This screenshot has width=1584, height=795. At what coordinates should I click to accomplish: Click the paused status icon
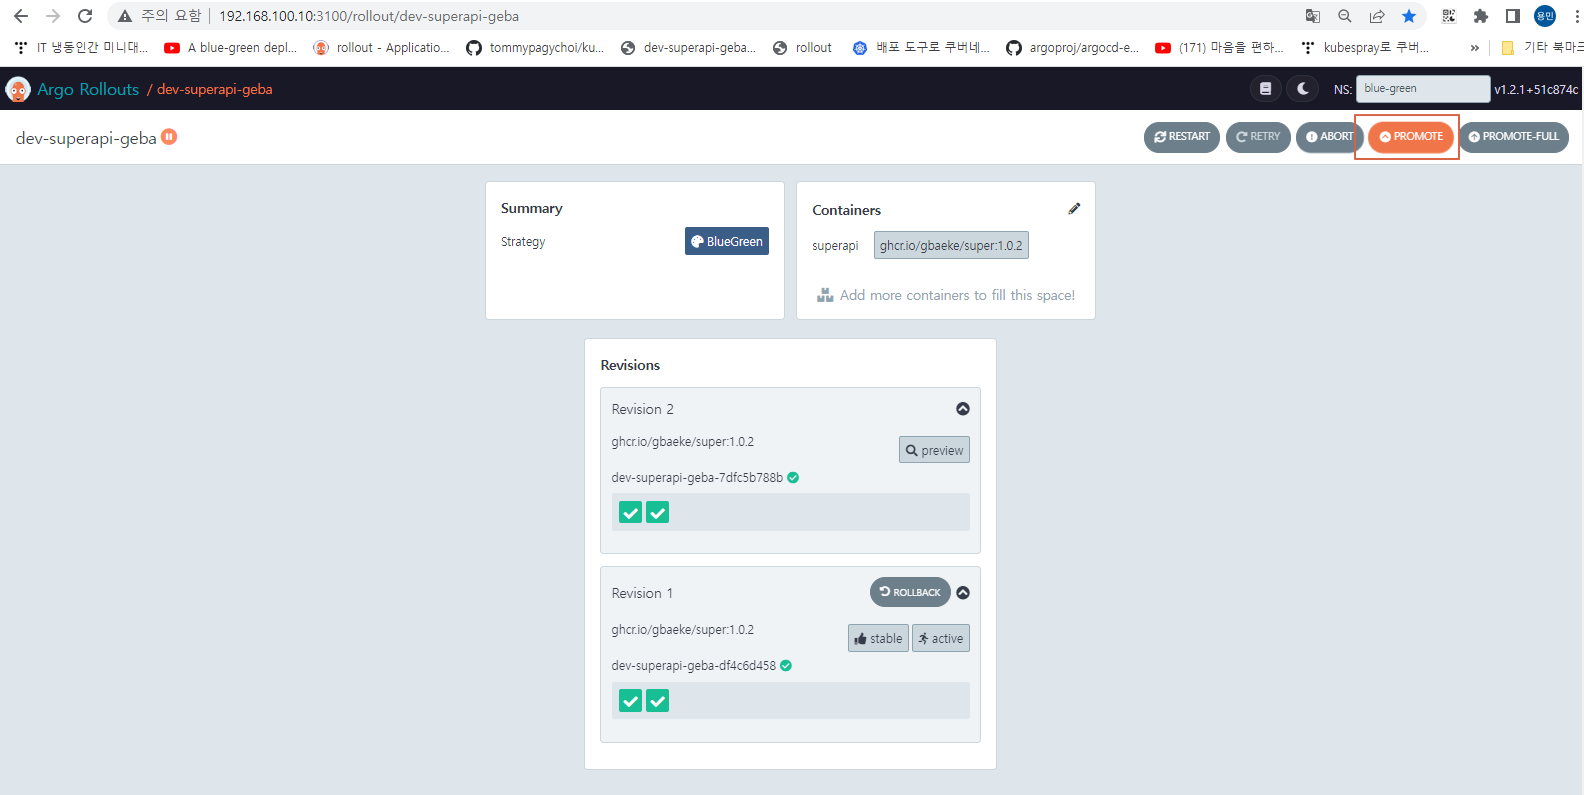[169, 137]
